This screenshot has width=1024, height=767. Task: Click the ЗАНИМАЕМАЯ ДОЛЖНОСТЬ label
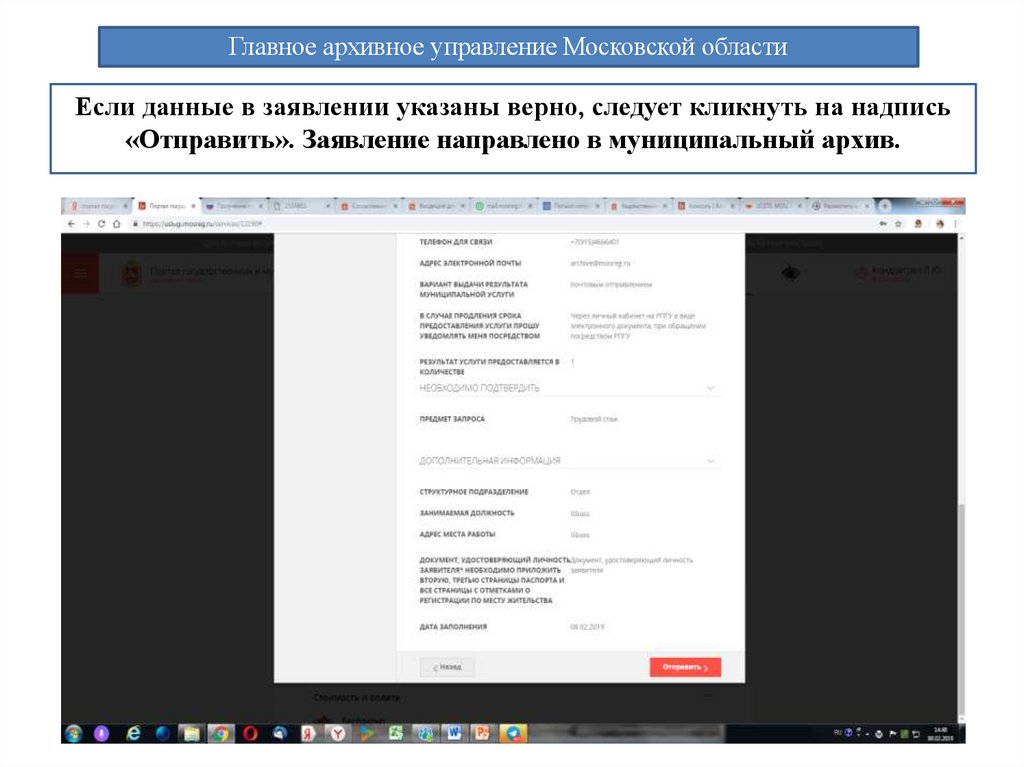coord(467,514)
